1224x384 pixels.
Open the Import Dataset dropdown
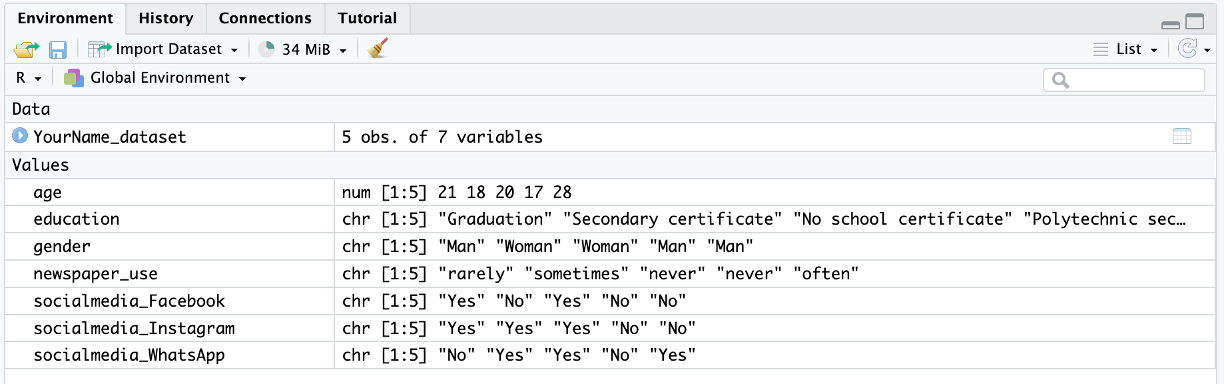tap(162, 49)
